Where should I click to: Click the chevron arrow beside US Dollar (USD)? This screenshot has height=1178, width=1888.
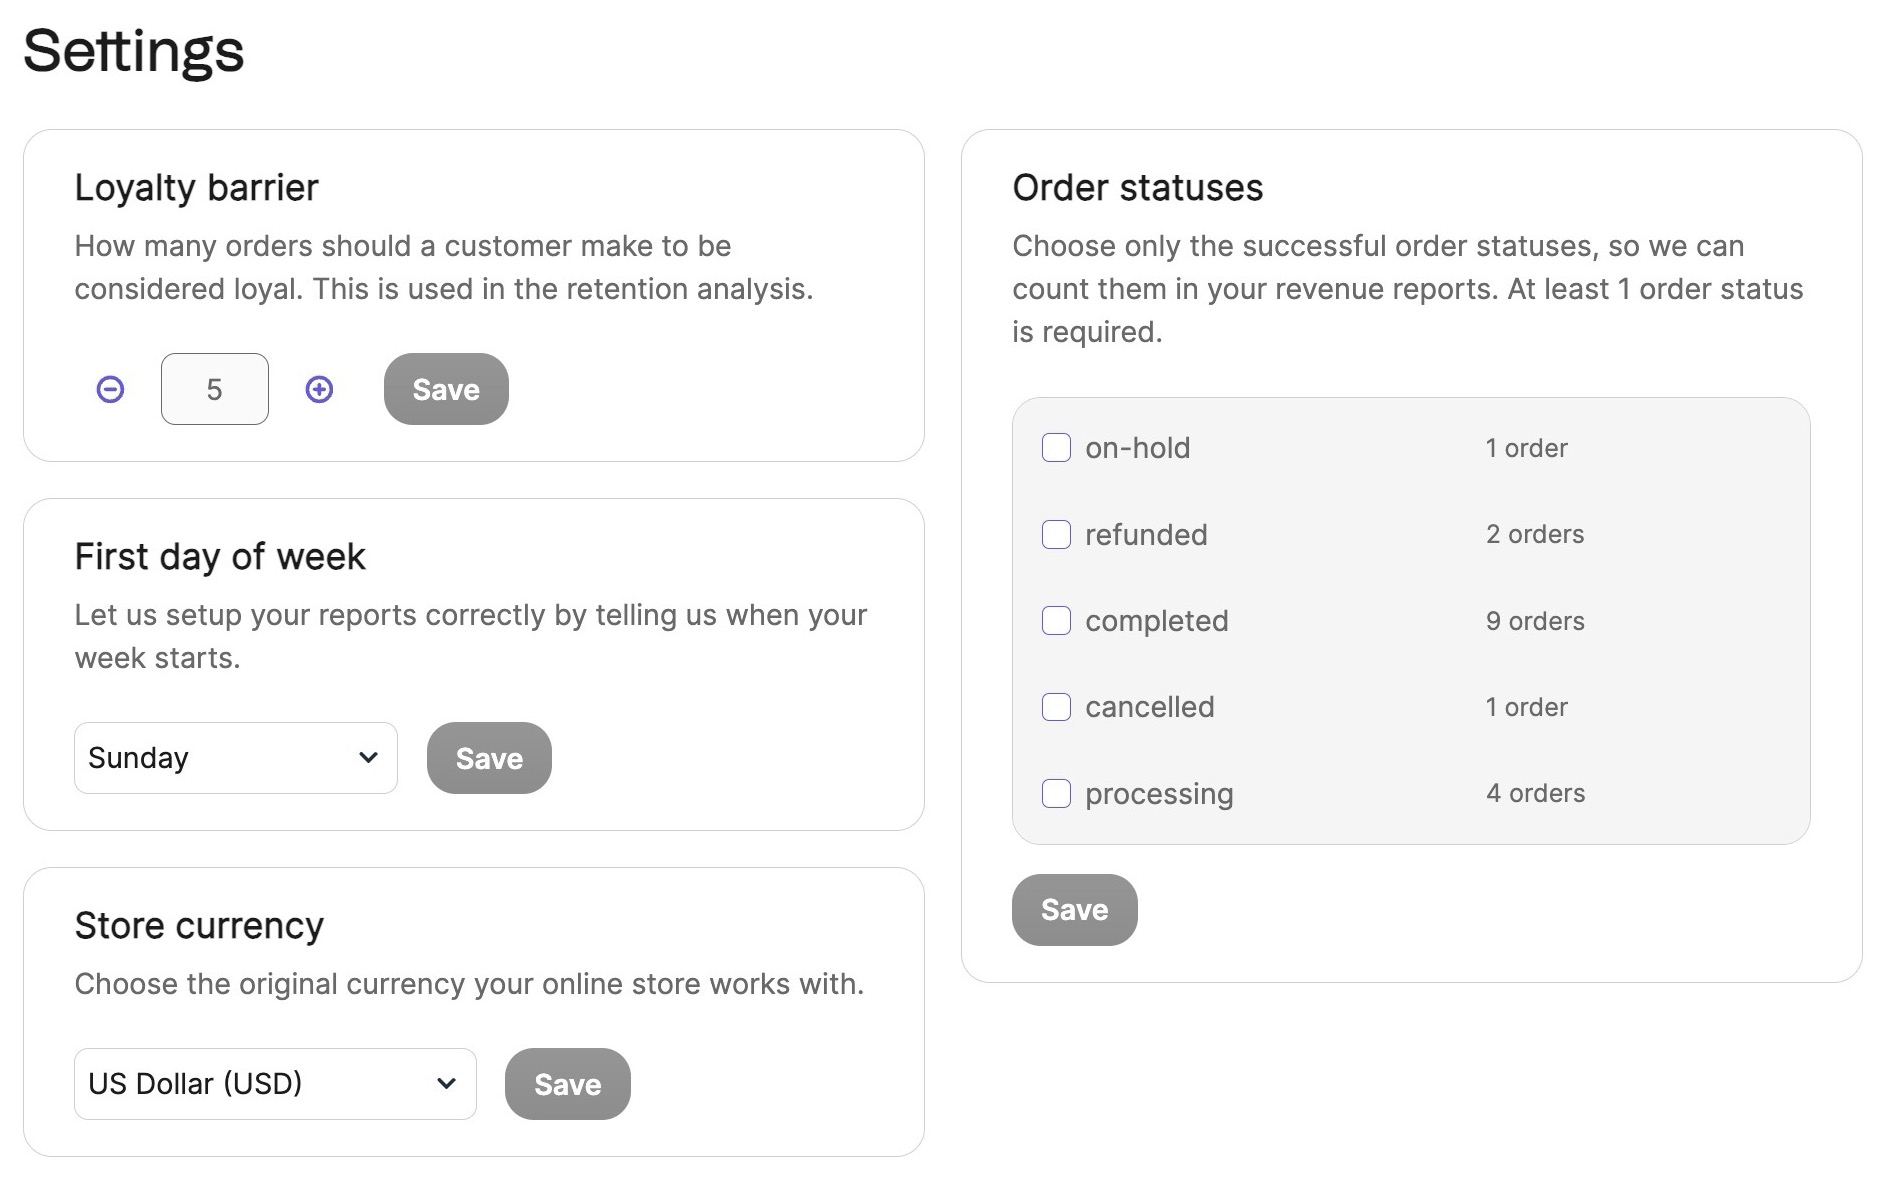[x=447, y=1084]
